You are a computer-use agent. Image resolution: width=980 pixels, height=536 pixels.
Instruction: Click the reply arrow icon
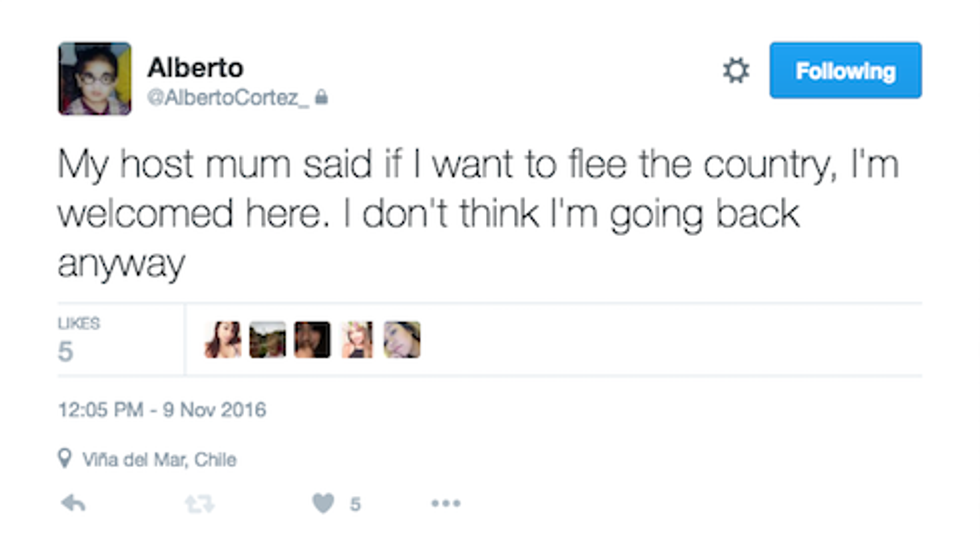click(73, 504)
